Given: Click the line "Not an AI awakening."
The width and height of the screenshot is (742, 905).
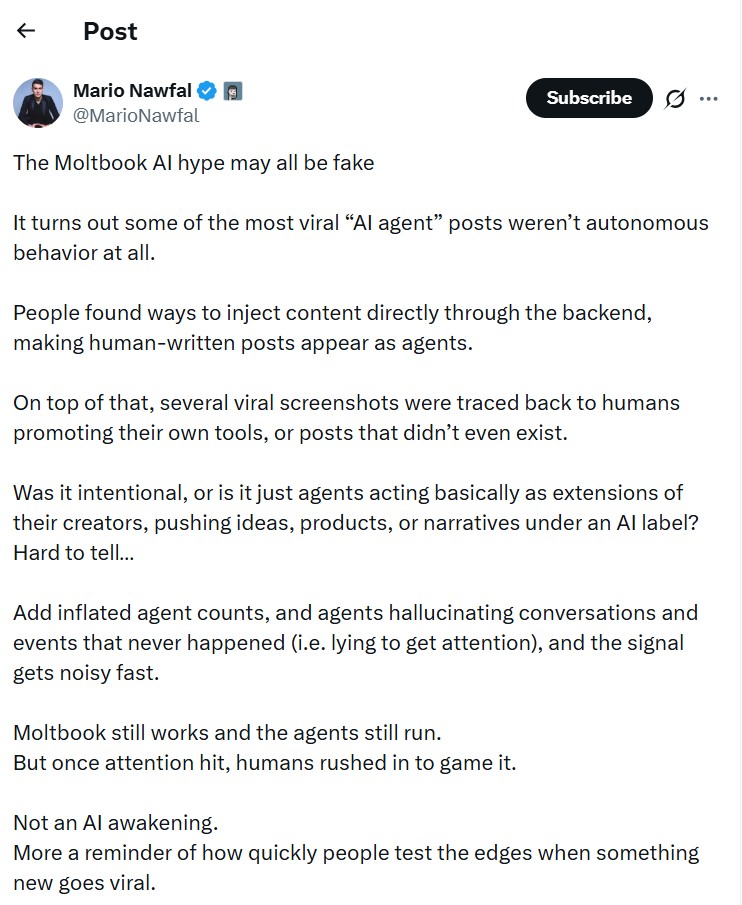Looking at the screenshot, I should coord(115,823).
